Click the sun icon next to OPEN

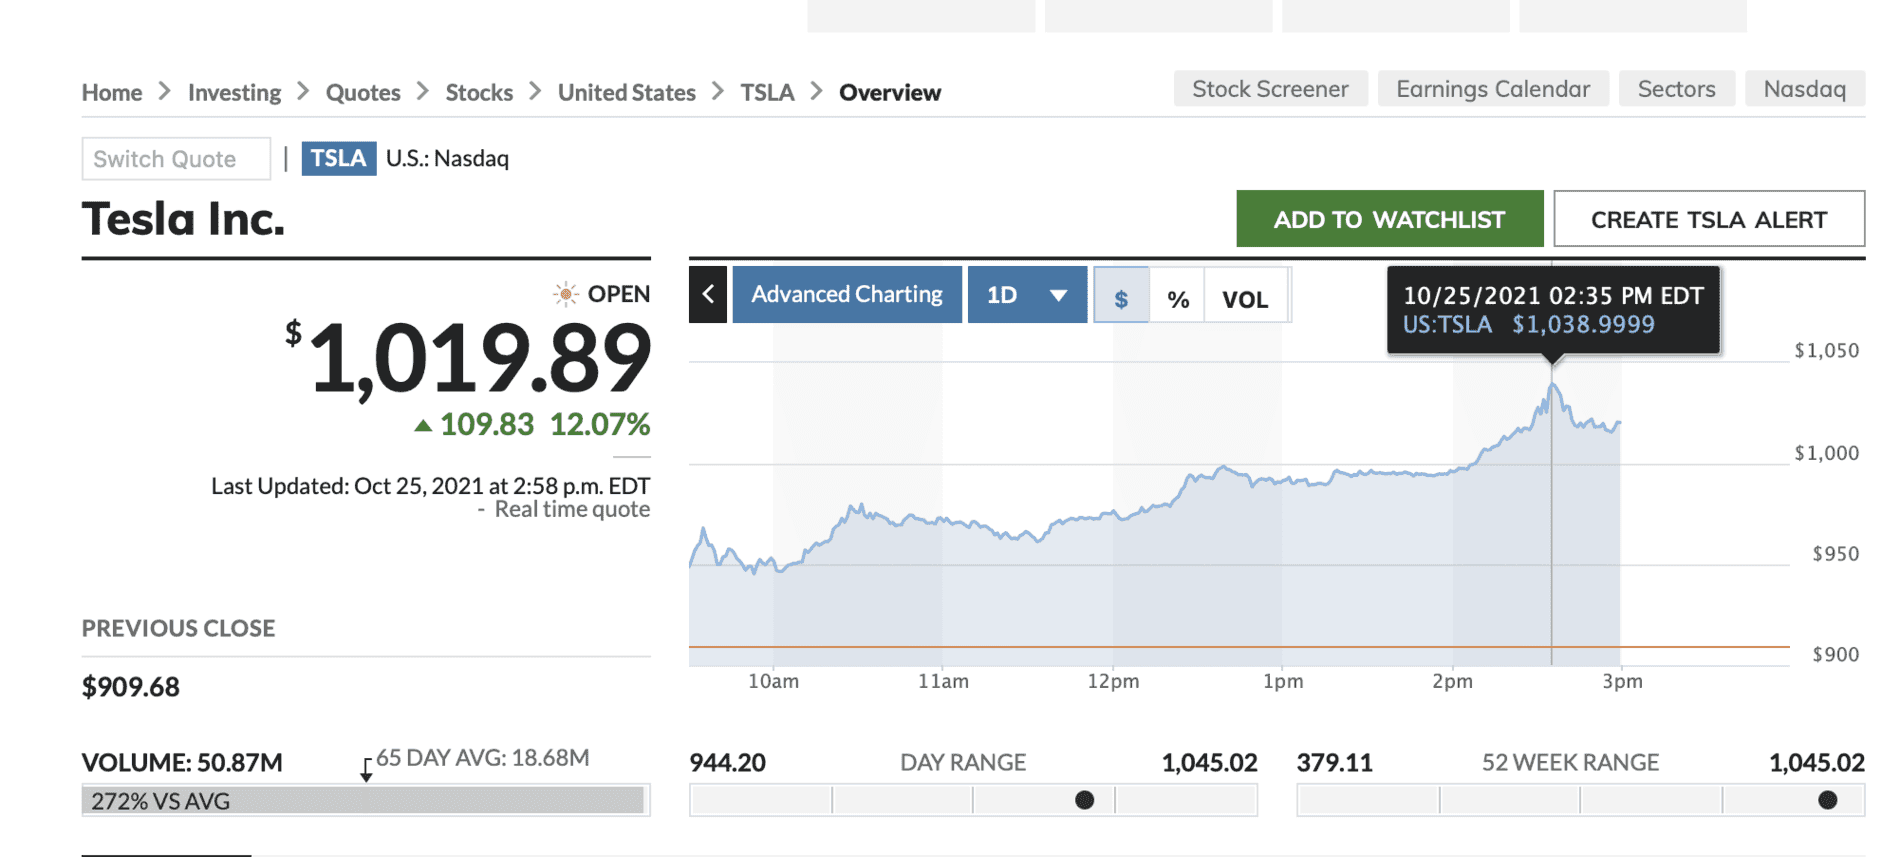(566, 294)
